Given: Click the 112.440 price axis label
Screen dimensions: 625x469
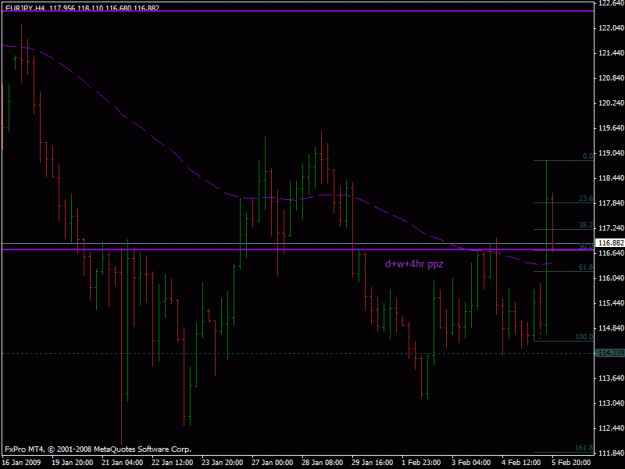Looking at the screenshot, I should click(x=611, y=428).
